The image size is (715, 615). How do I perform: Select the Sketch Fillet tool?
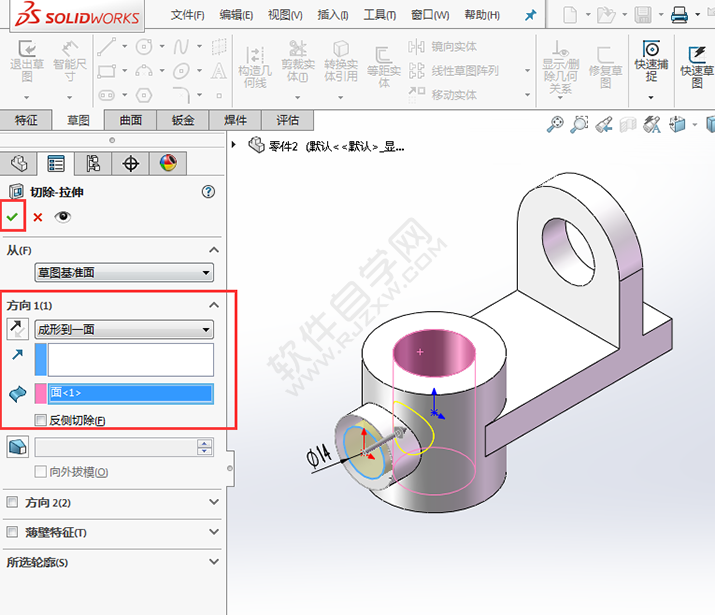click(181, 95)
